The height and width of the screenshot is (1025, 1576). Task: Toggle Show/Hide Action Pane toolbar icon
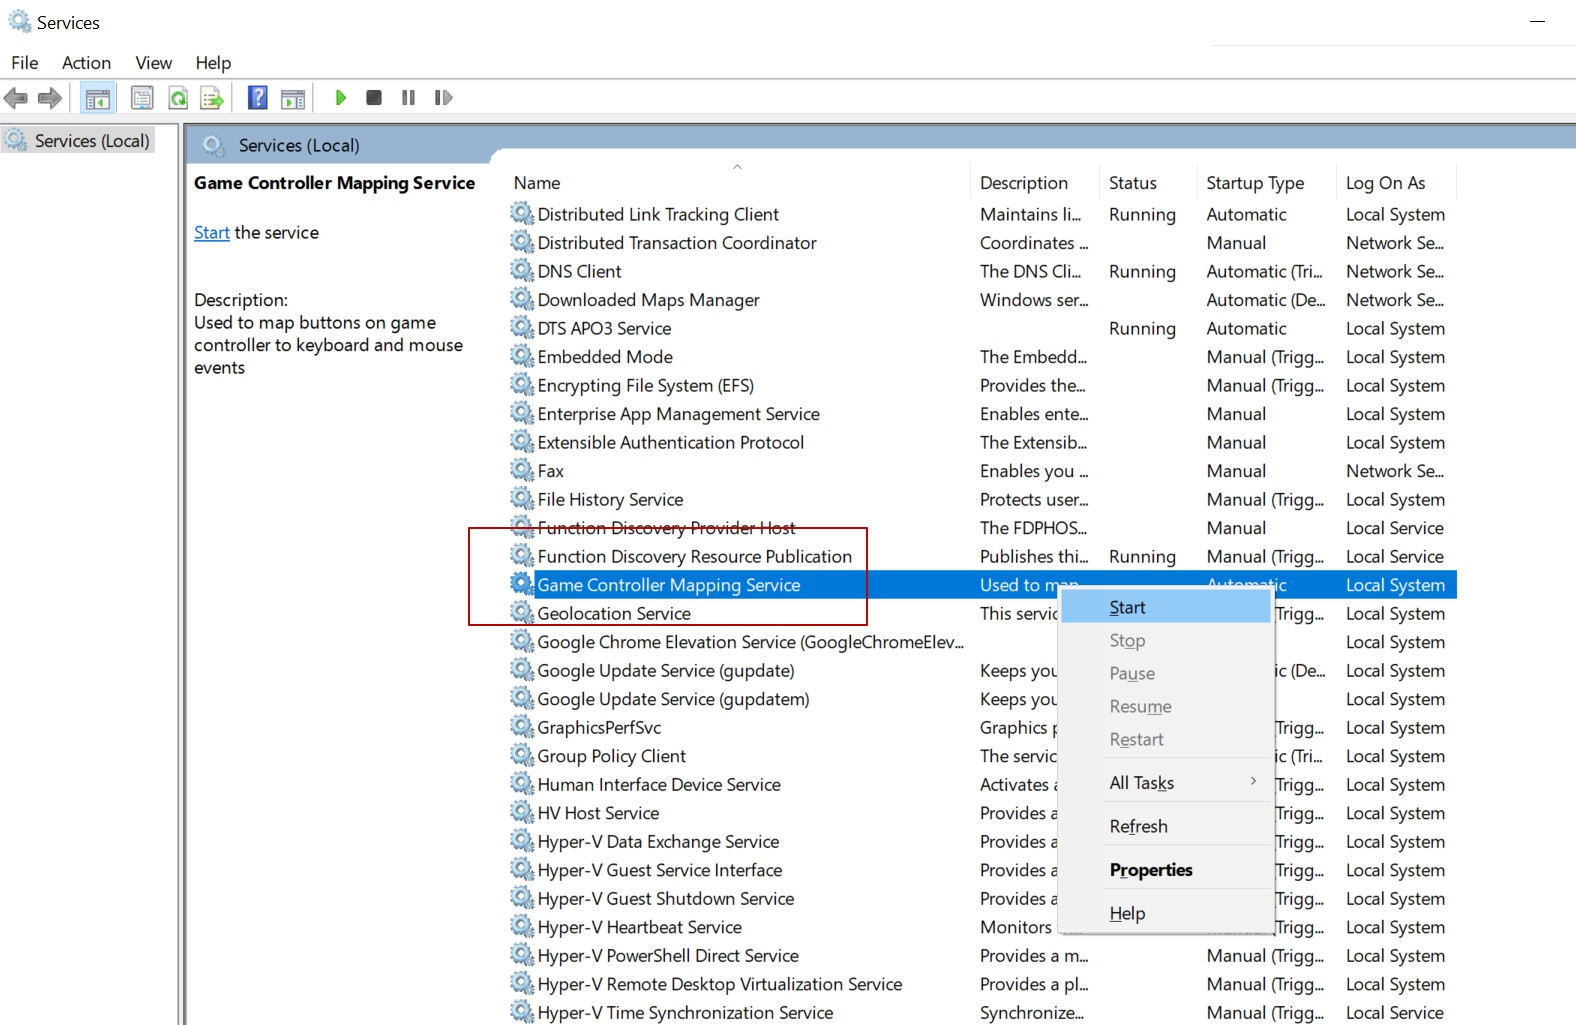pos(293,98)
